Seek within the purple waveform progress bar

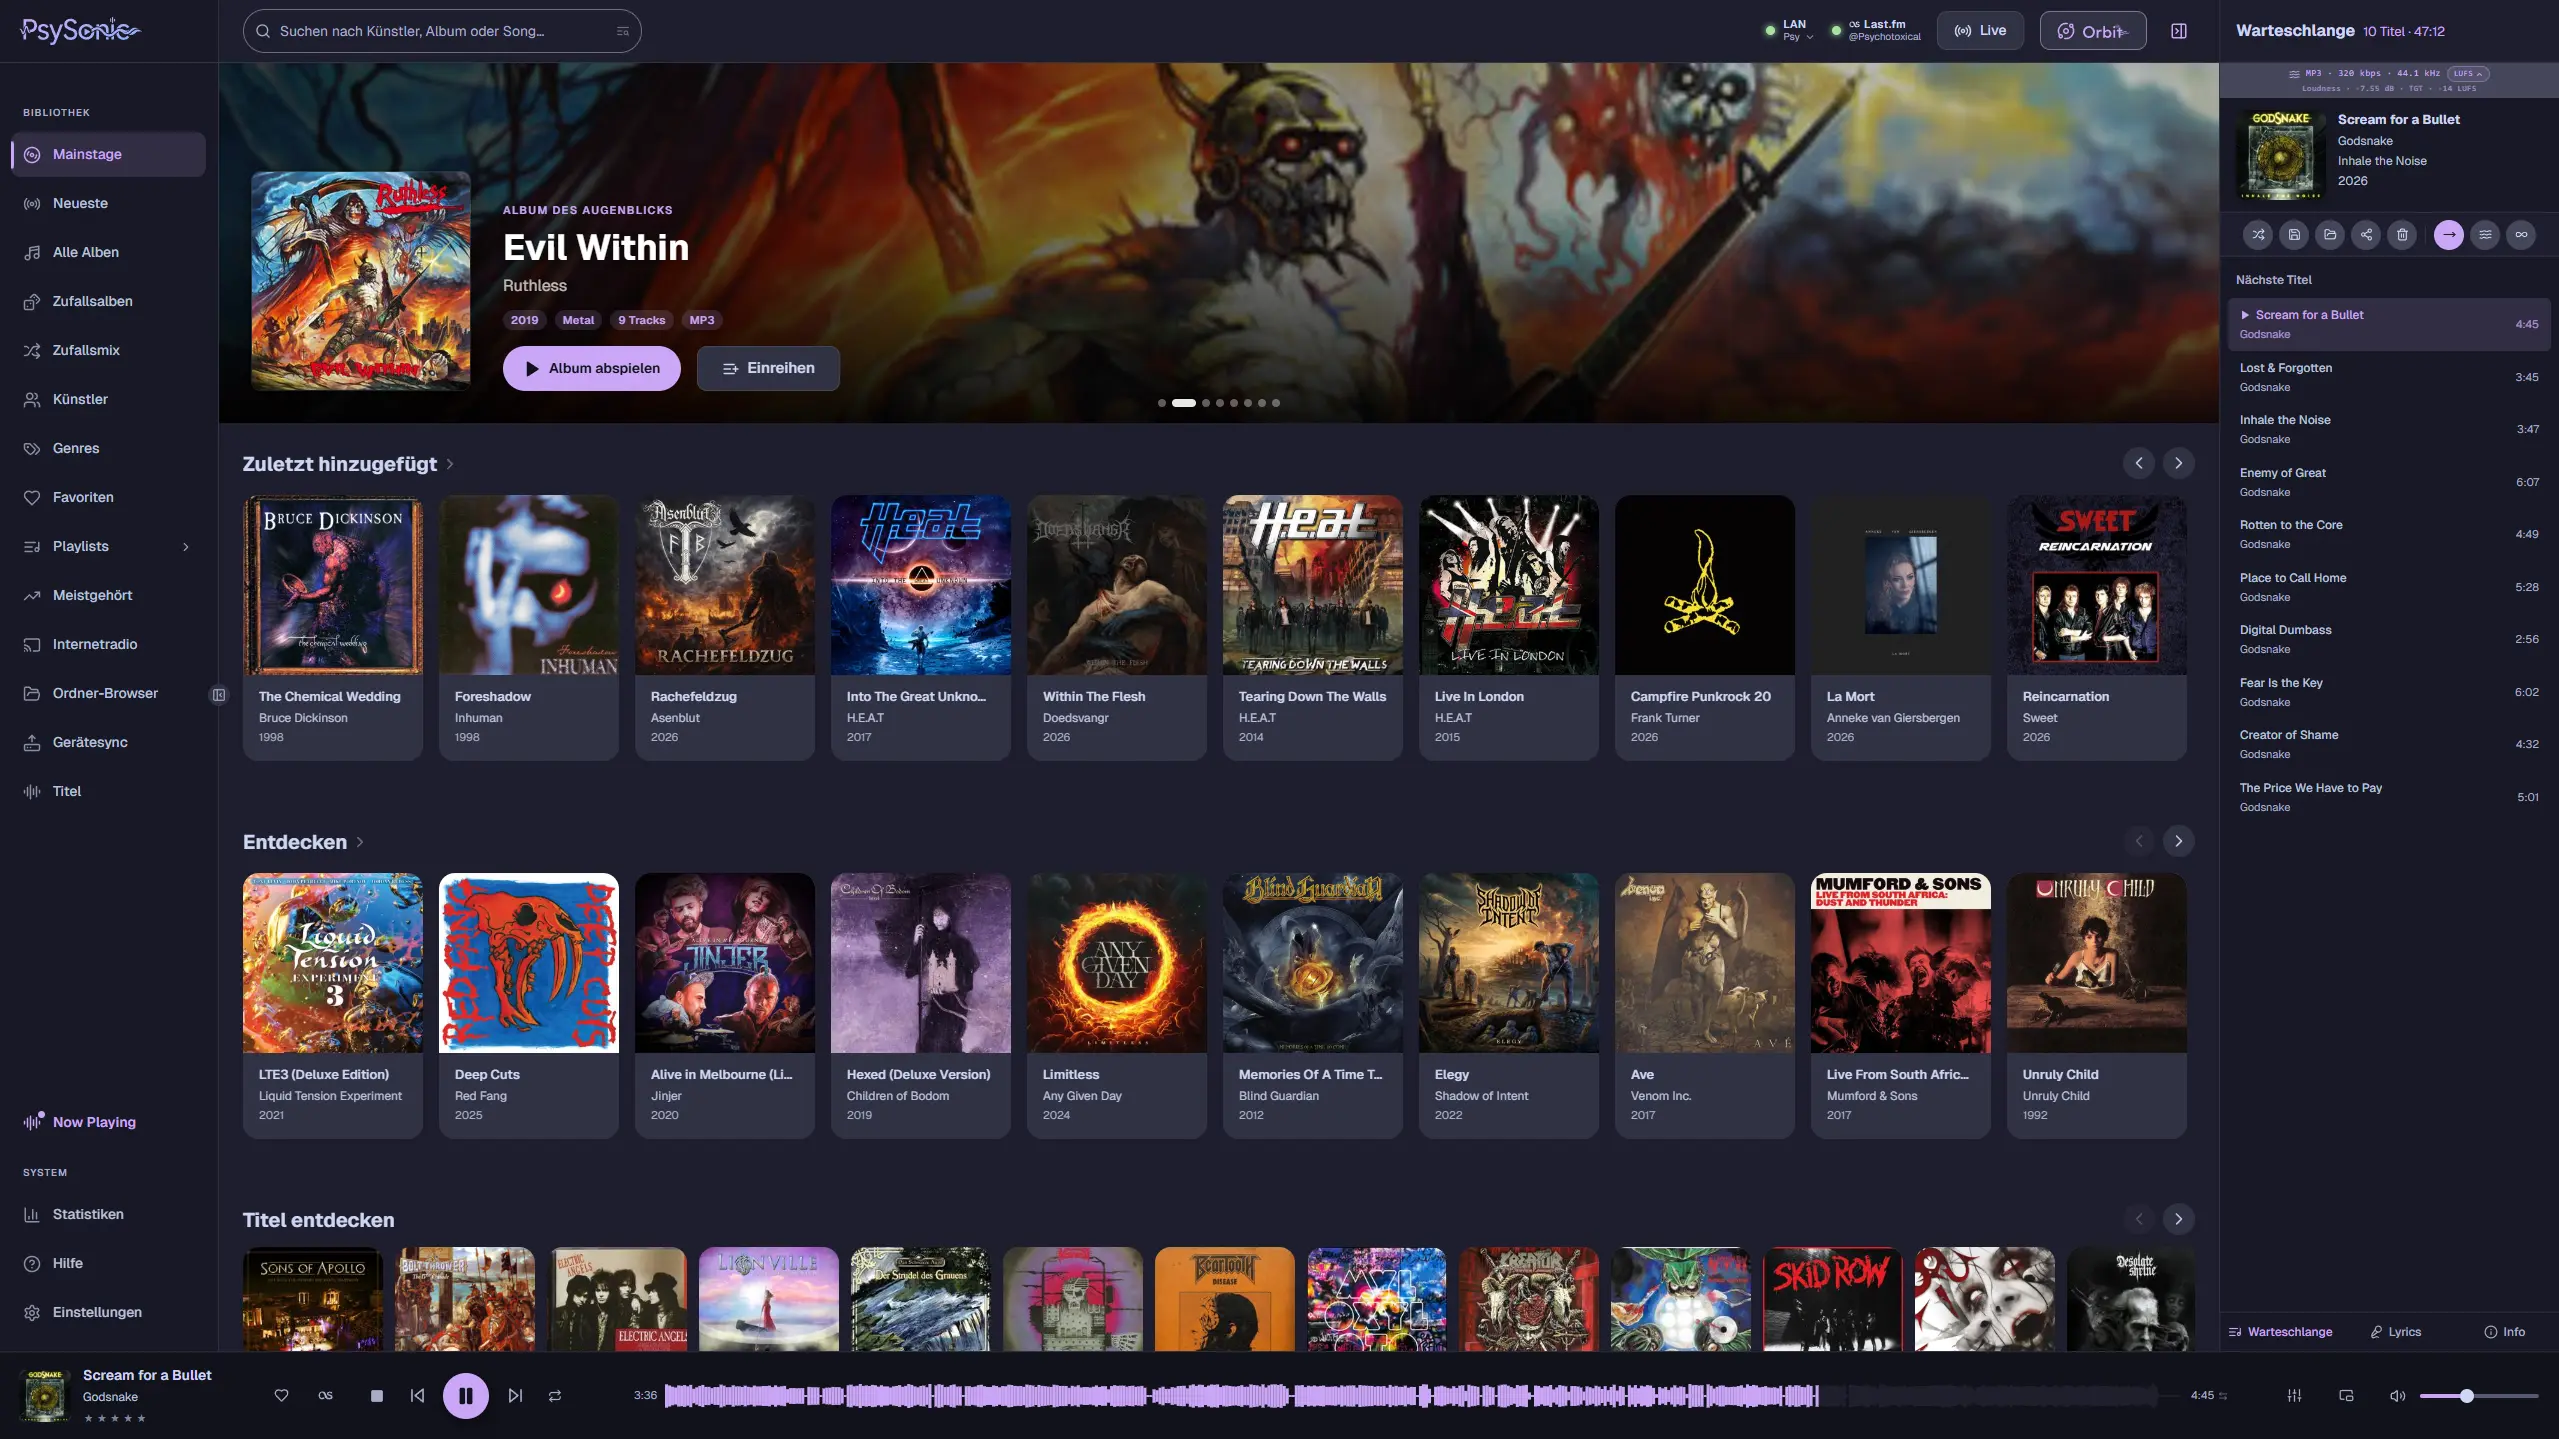pos(1420,1396)
